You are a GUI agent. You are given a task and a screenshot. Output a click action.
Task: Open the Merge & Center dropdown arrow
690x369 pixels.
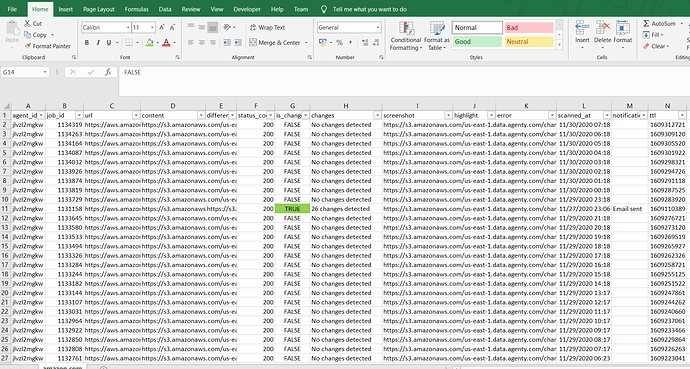[306, 43]
